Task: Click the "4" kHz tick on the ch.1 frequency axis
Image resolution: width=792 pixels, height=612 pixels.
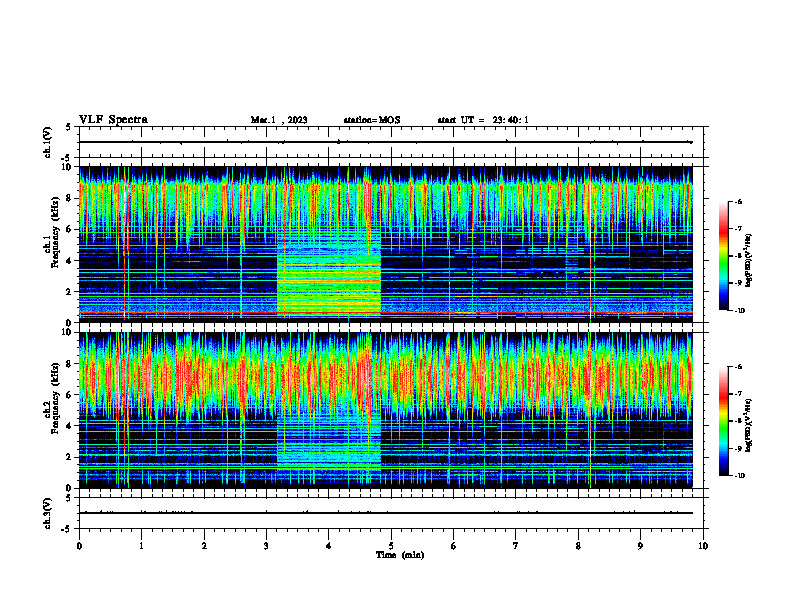Action: [x=71, y=261]
